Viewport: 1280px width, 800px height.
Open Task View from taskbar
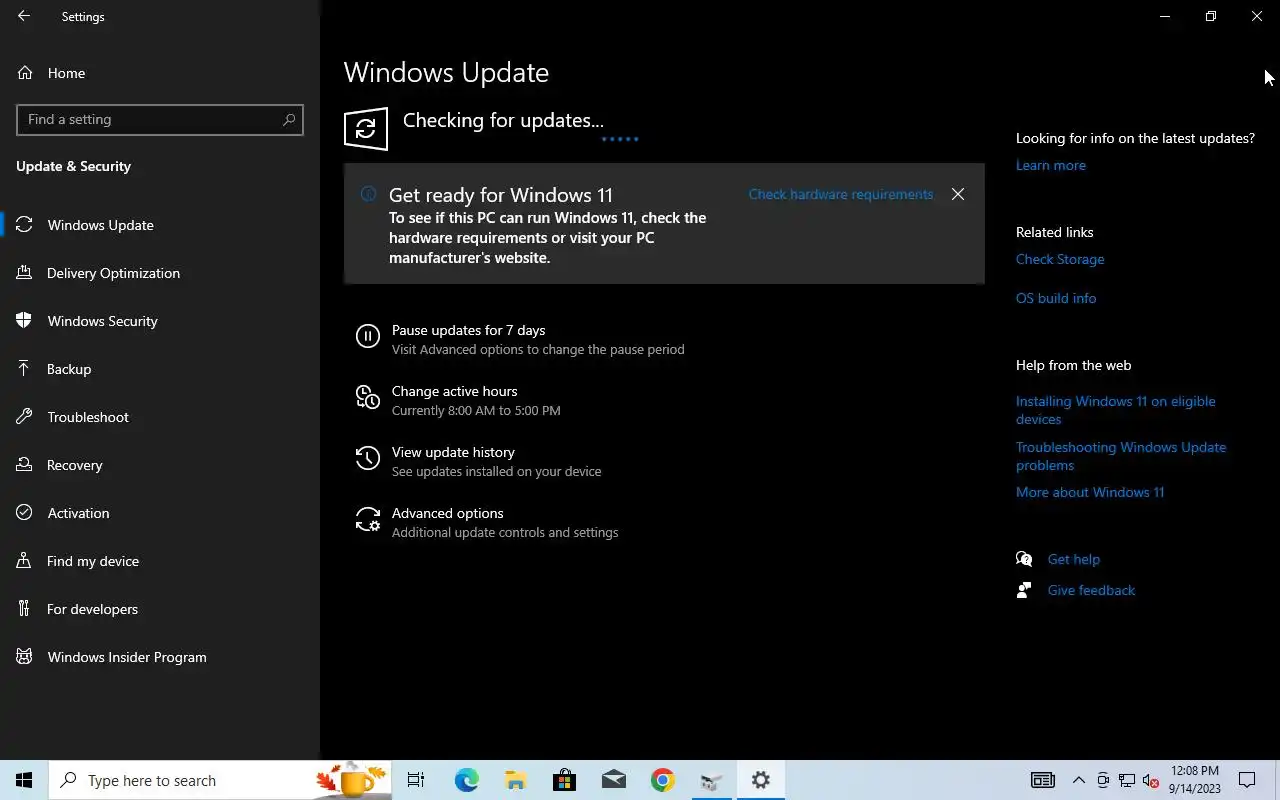click(x=416, y=780)
